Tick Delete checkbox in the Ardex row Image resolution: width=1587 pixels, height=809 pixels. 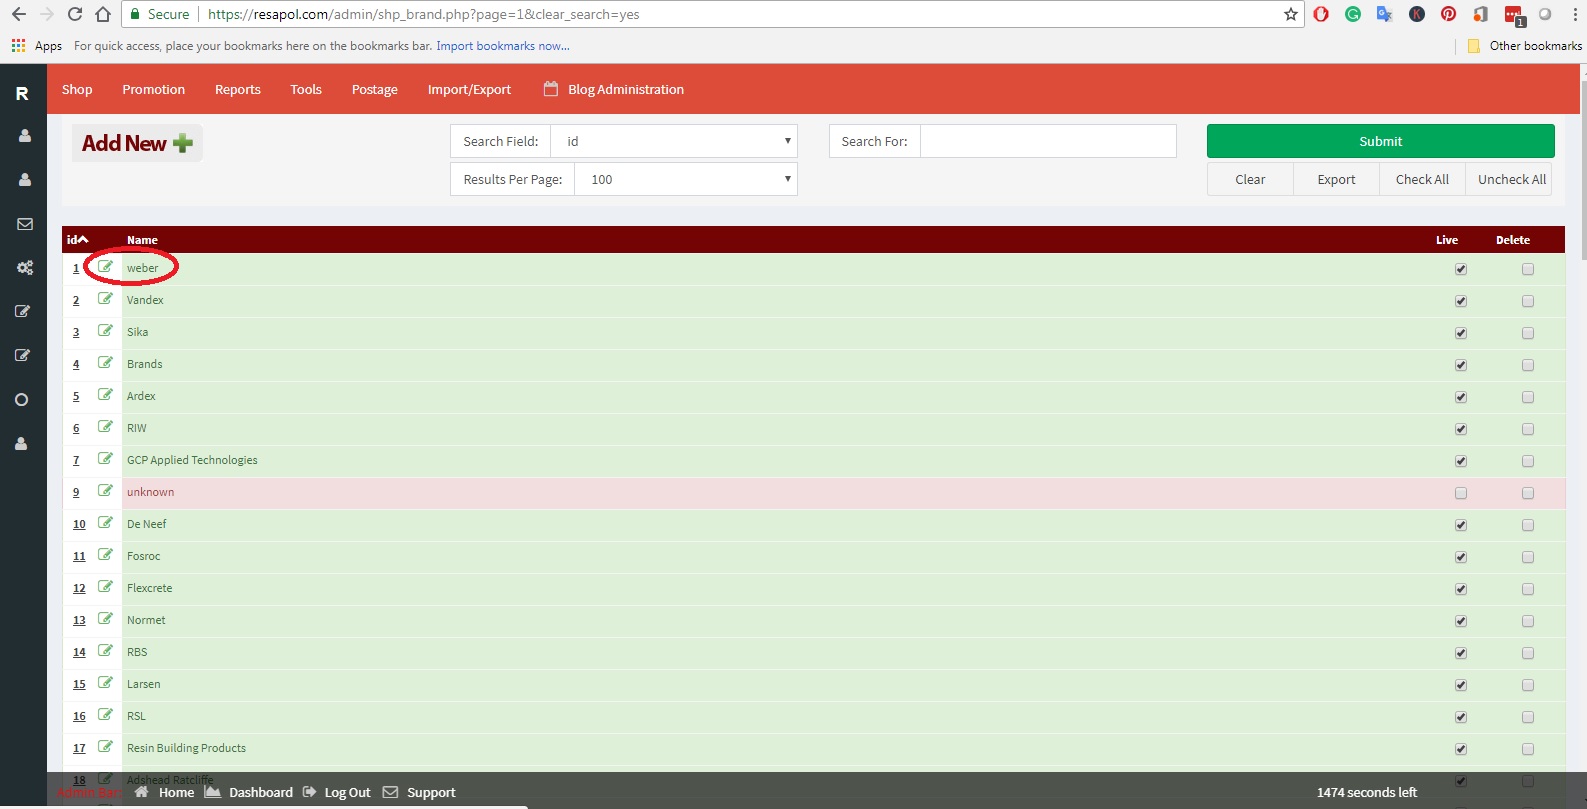1528,397
